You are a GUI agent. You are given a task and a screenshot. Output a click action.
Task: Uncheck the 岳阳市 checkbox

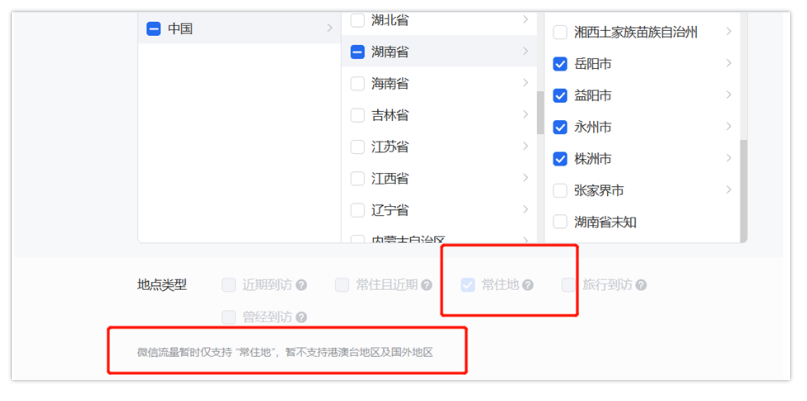(x=560, y=64)
